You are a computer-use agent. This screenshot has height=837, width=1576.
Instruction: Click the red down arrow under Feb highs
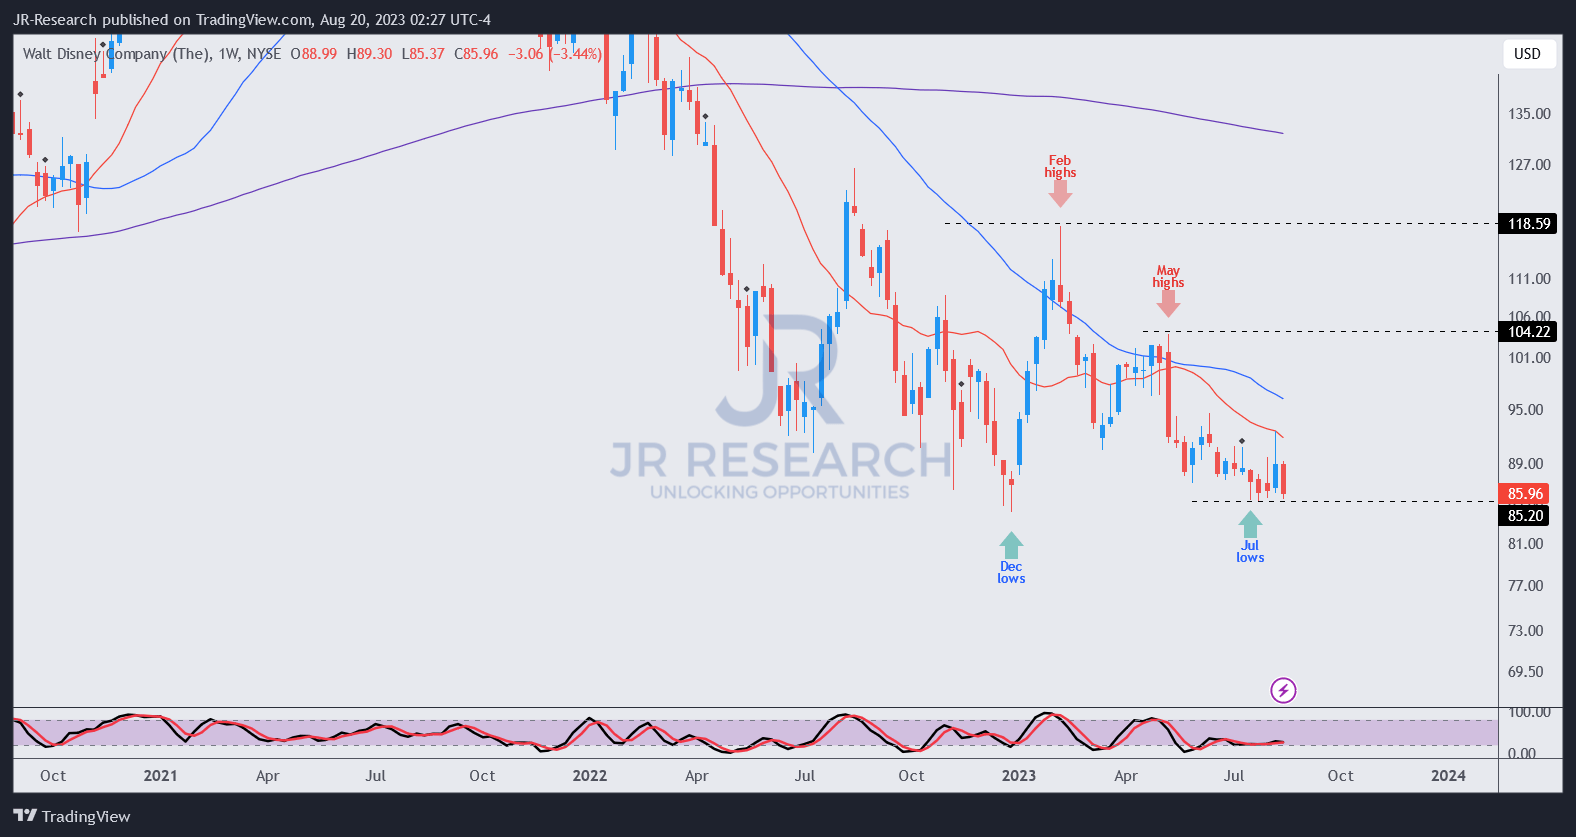[x=1060, y=194]
